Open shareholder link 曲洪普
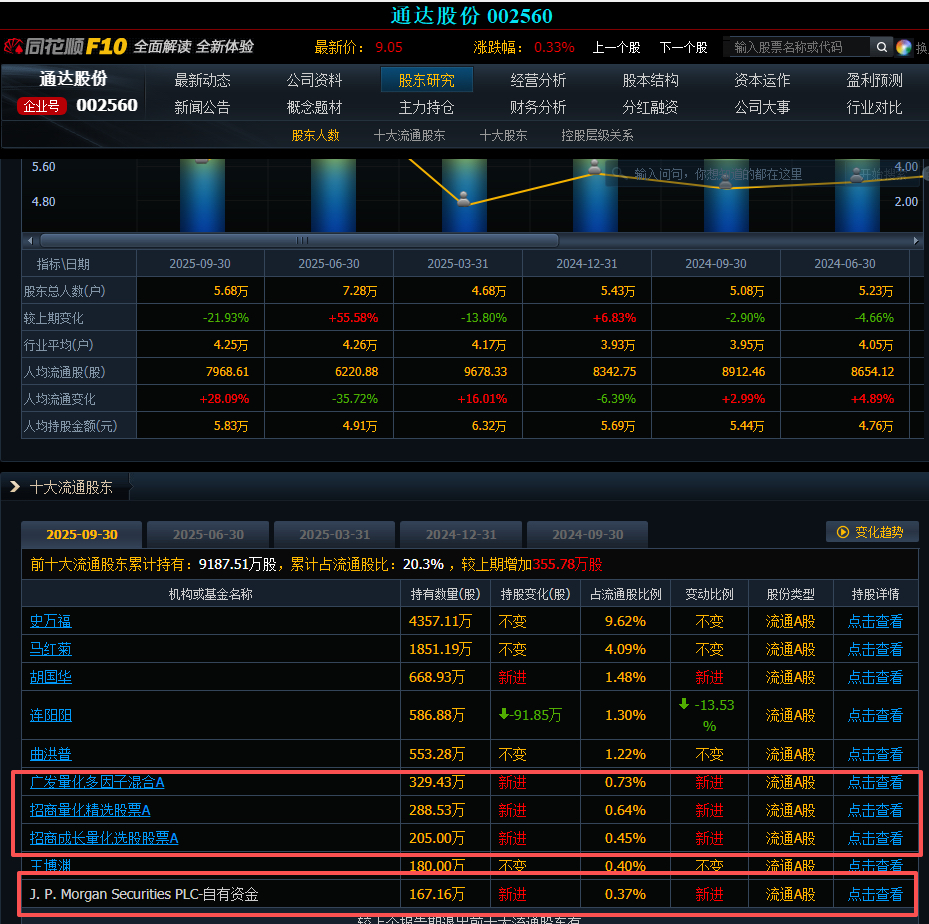 tap(51, 754)
